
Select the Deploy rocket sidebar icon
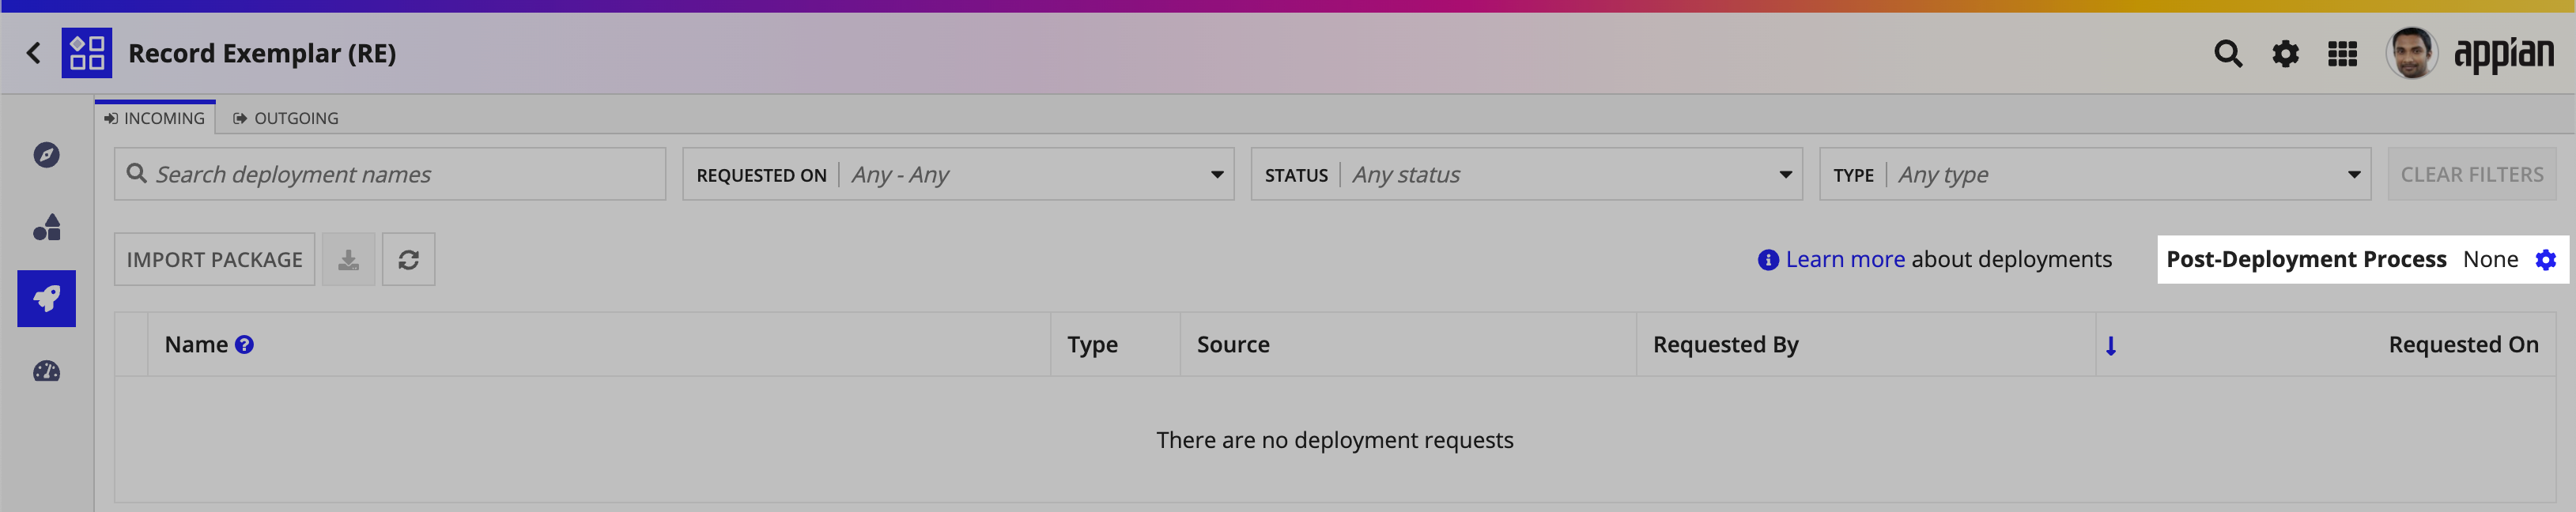[46, 299]
